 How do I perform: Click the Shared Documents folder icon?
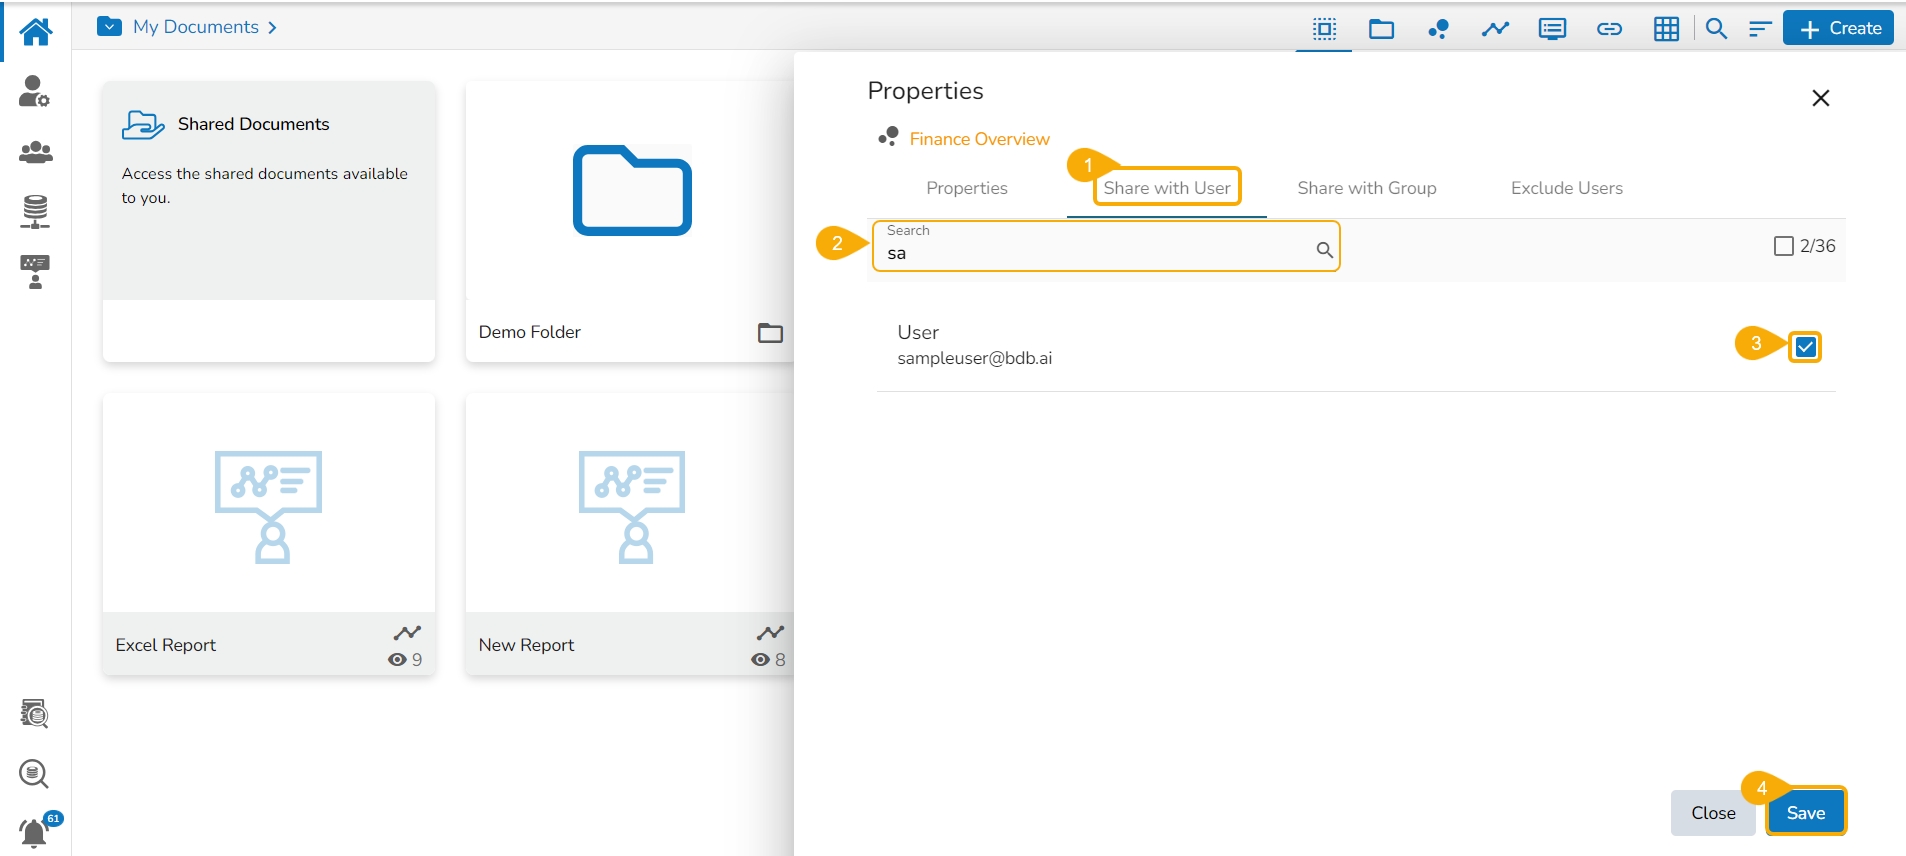tap(143, 124)
